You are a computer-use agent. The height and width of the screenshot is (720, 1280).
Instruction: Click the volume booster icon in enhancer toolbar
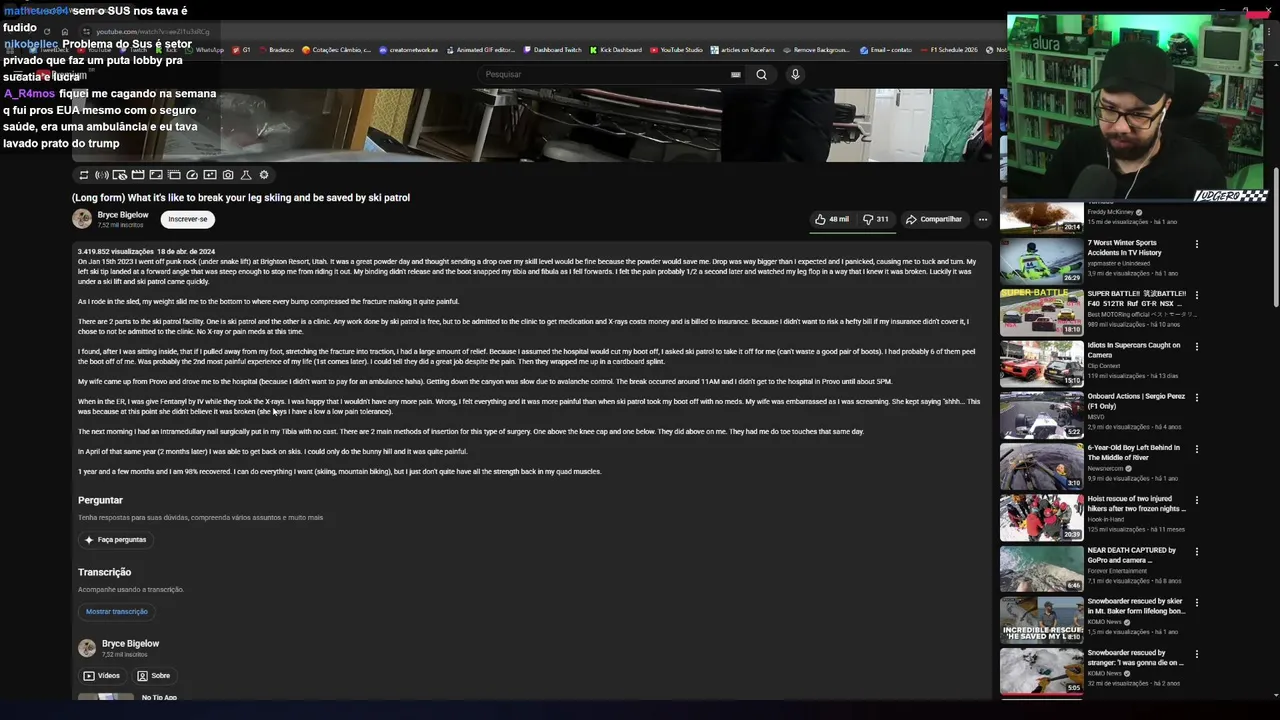point(102,175)
